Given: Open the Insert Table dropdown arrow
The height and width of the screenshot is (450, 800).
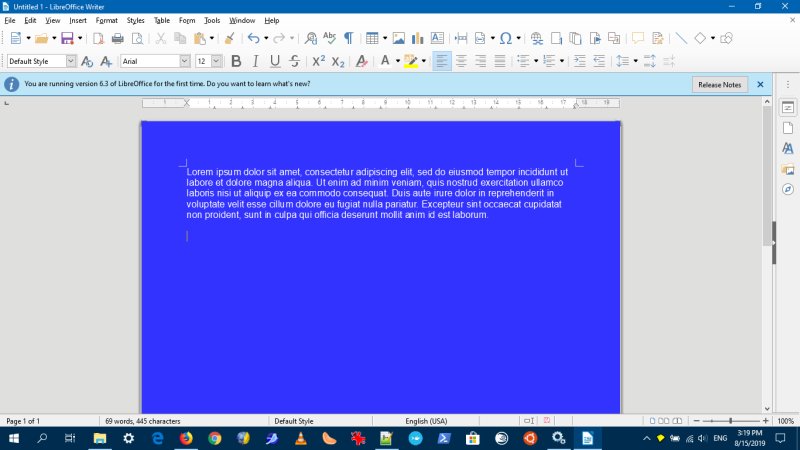Looking at the screenshot, I should tap(385, 38).
